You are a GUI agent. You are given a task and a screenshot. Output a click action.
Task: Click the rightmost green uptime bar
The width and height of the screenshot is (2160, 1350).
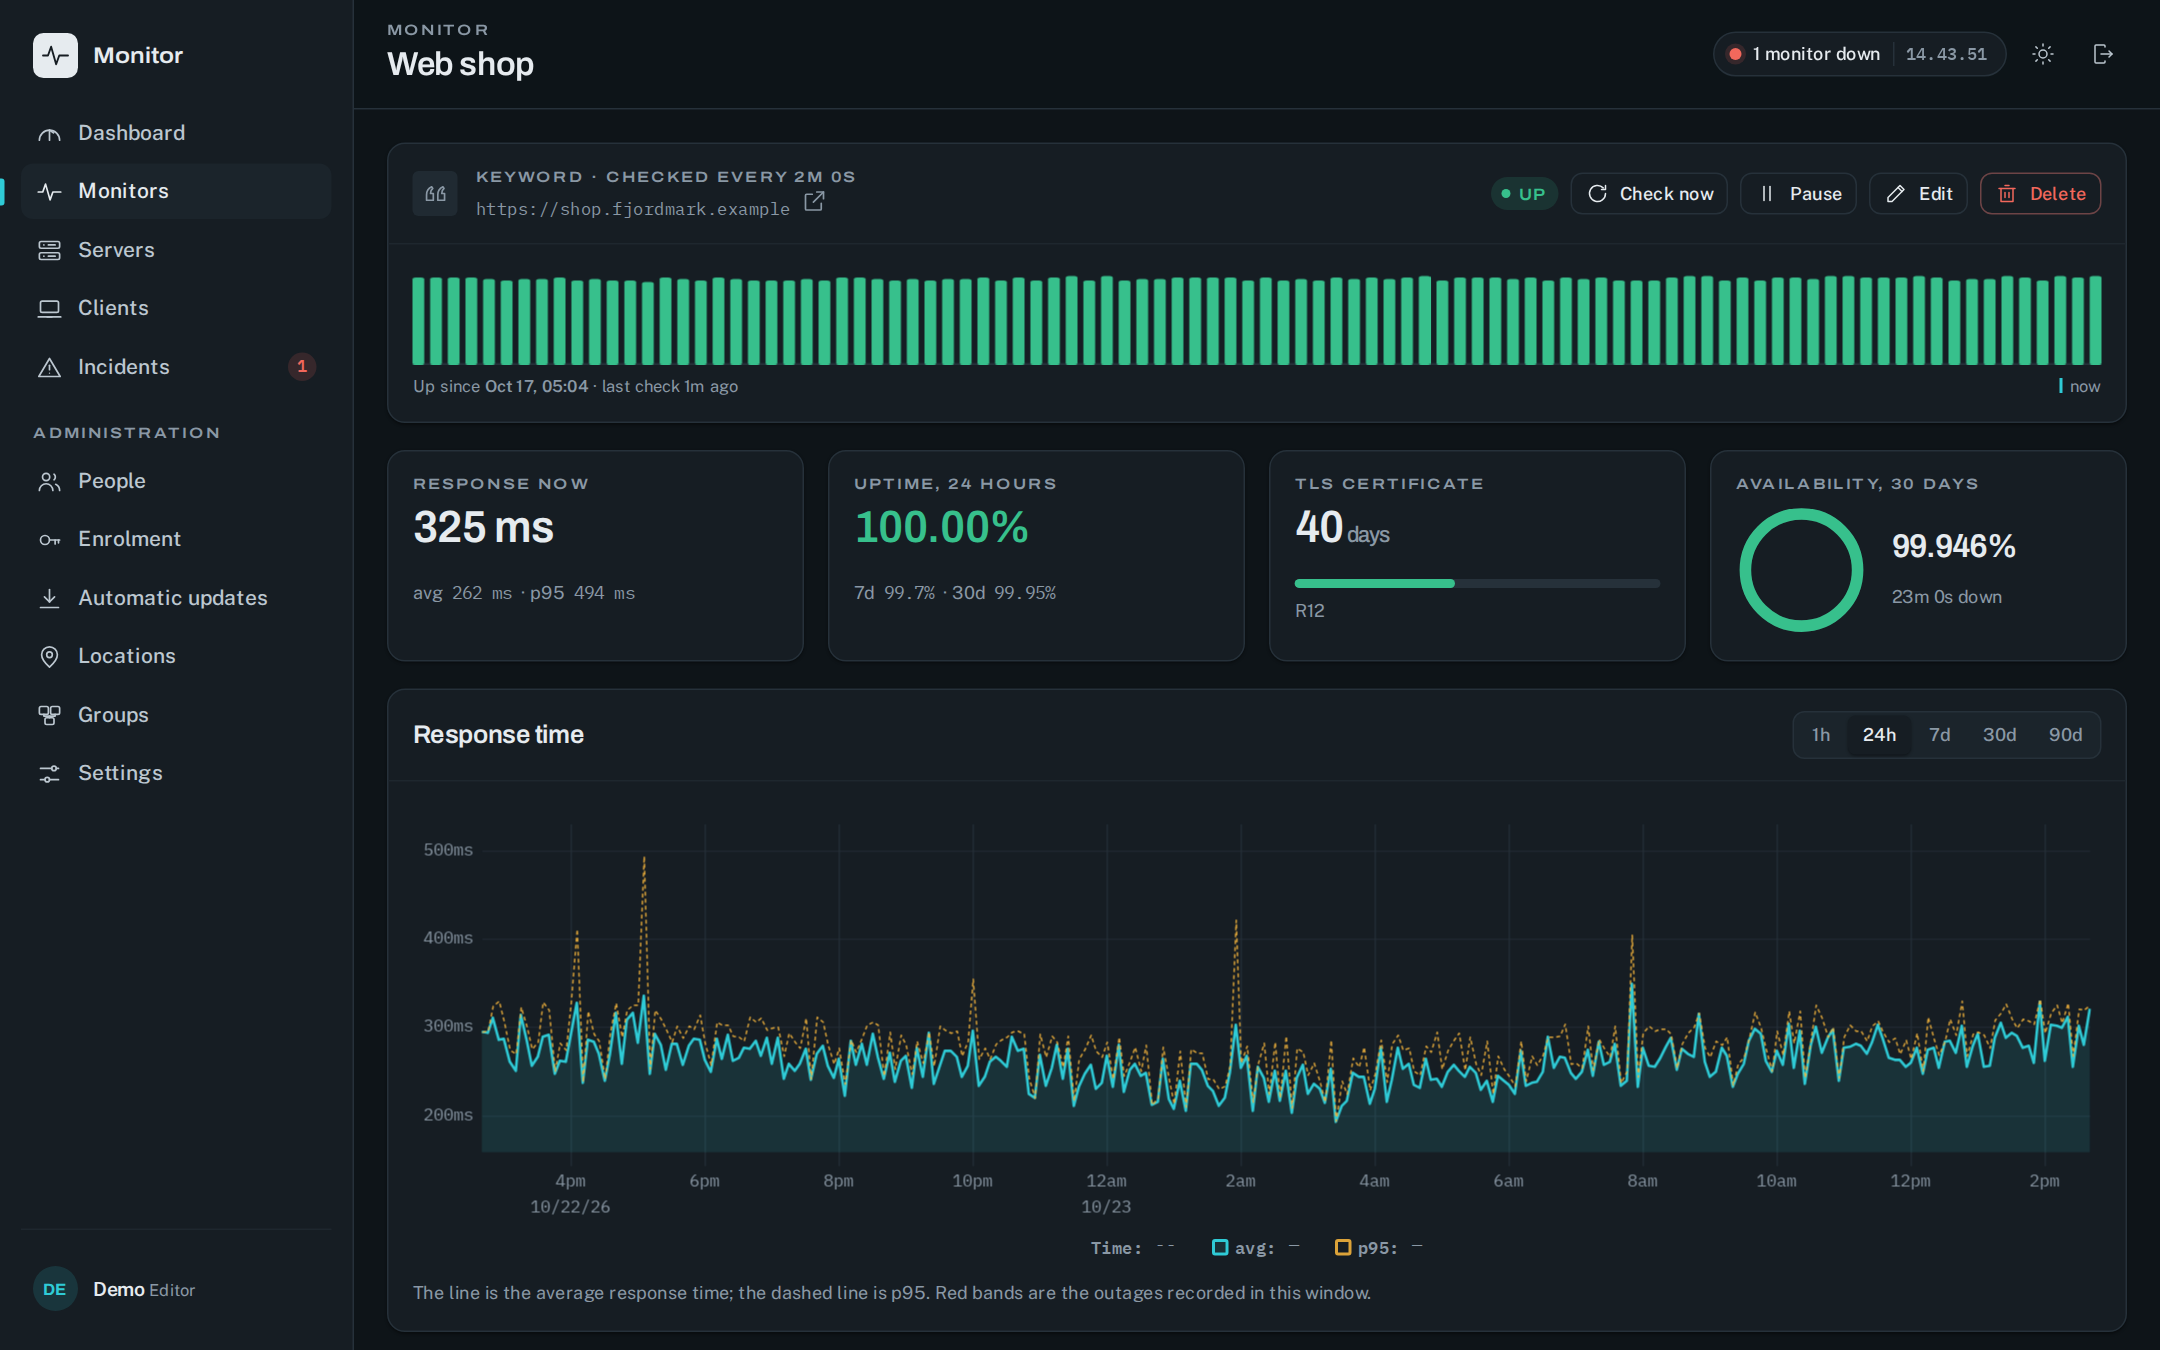pos(2094,320)
